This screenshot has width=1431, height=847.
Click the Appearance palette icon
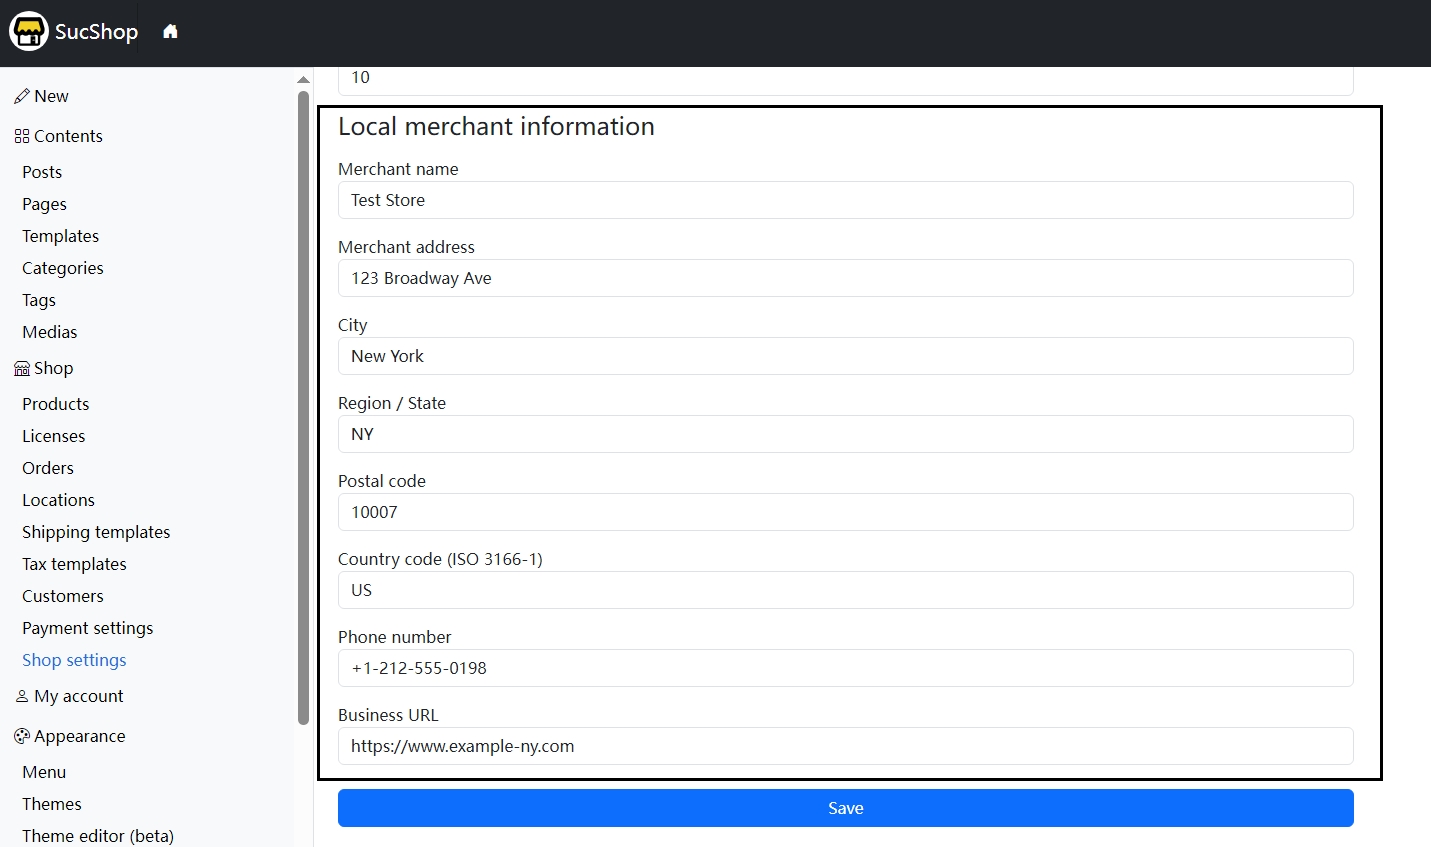pyautogui.click(x=21, y=737)
